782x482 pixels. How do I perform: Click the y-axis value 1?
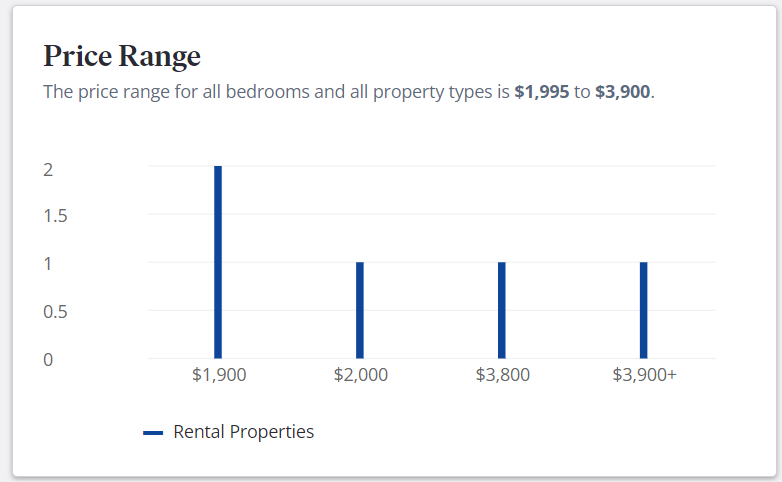pos(47,264)
